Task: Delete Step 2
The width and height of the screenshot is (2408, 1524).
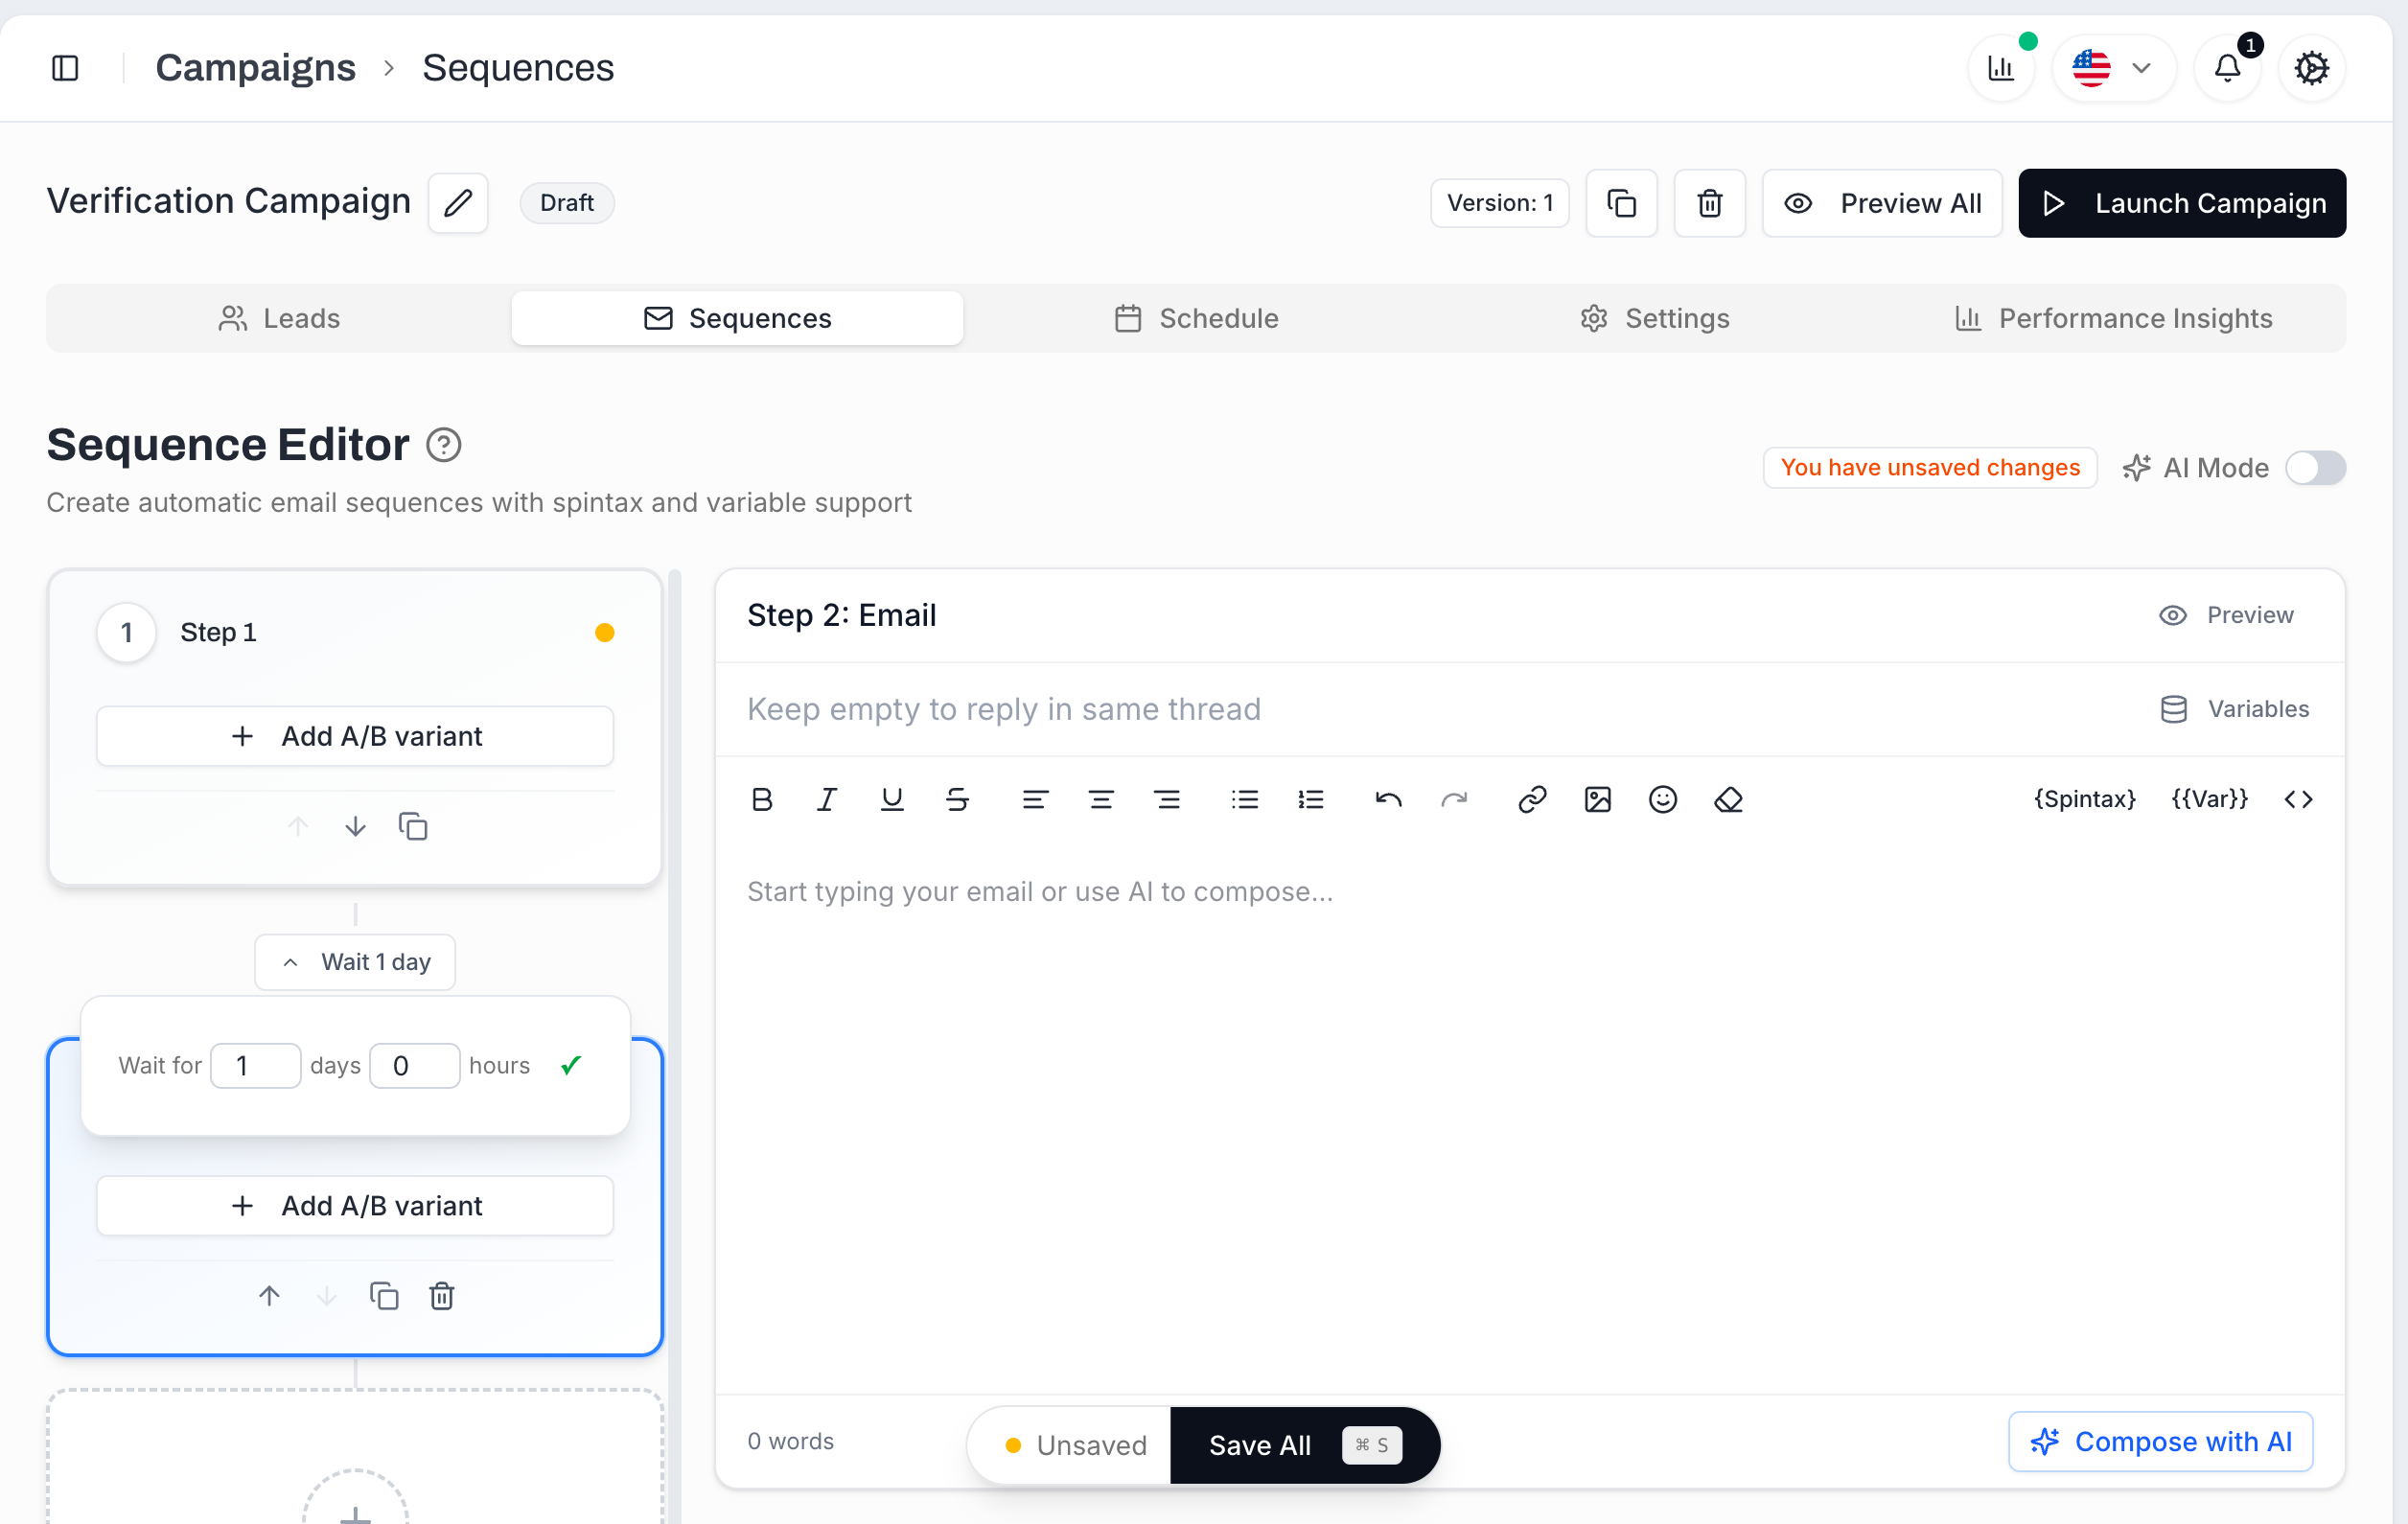Action: pos(442,1297)
